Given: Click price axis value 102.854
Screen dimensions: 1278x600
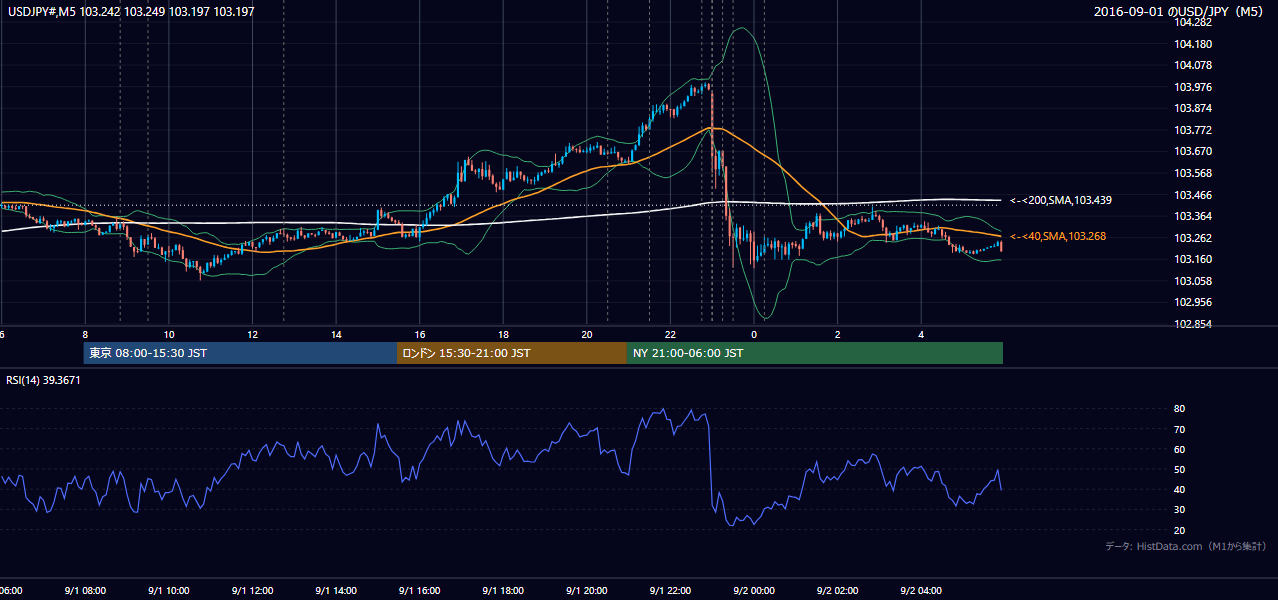Looking at the screenshot, I should click(x=1194, y=324).
